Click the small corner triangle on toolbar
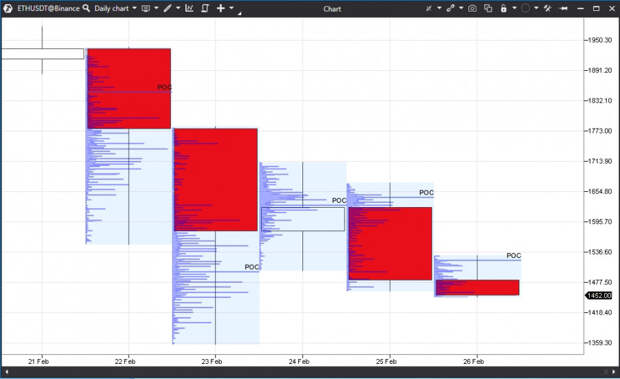This screenshot has height=379, width=620. [x=240, y=14]
